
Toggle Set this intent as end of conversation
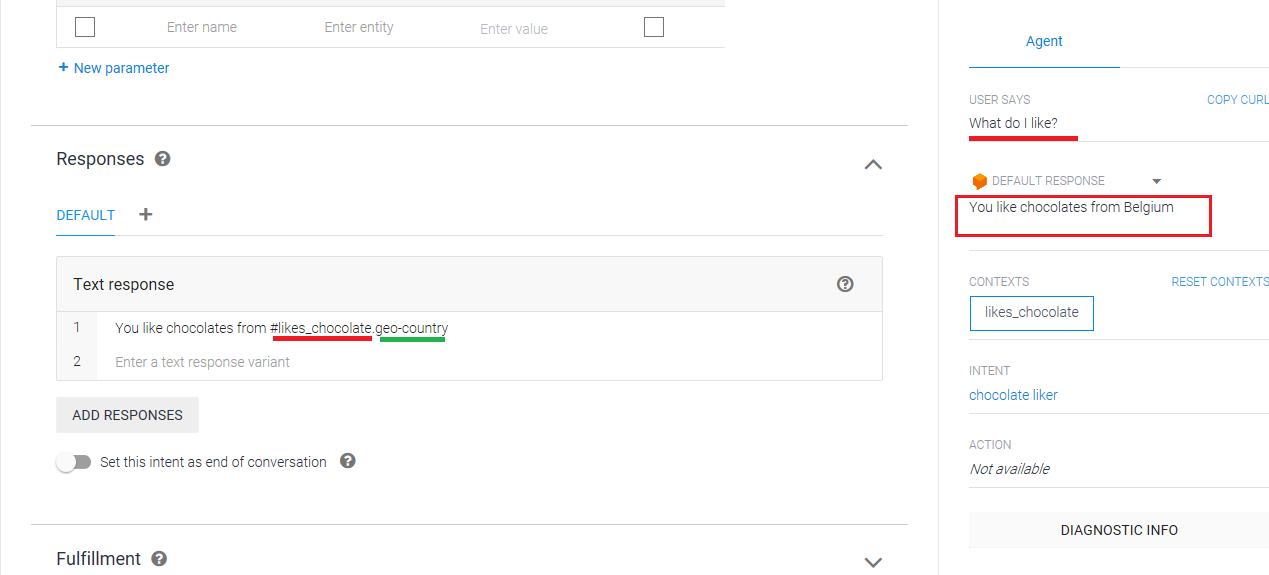click(x=73, y=462)
